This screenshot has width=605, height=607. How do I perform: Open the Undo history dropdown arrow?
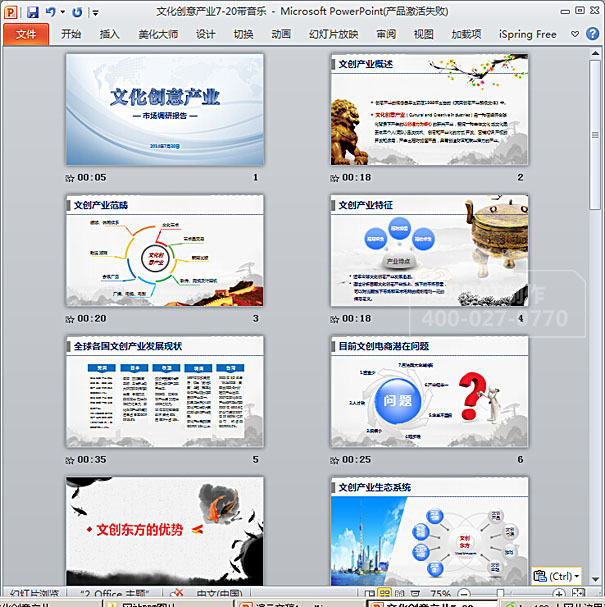tap(62, 13)
